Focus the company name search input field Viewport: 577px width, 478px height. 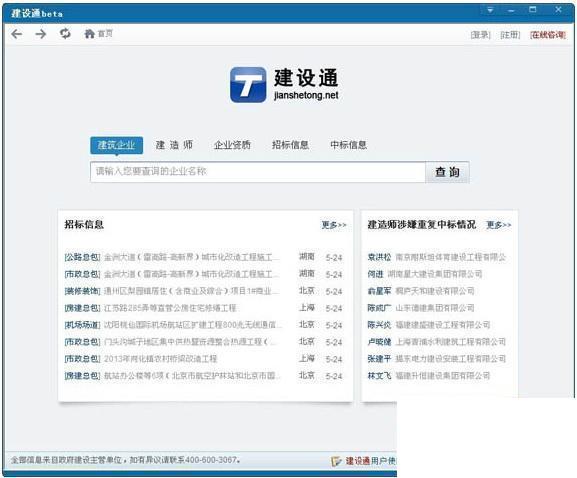(x=258, y=171)
